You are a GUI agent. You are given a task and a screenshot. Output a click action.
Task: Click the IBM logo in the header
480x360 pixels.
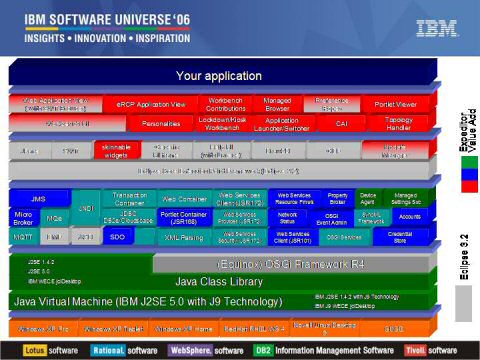437,28
